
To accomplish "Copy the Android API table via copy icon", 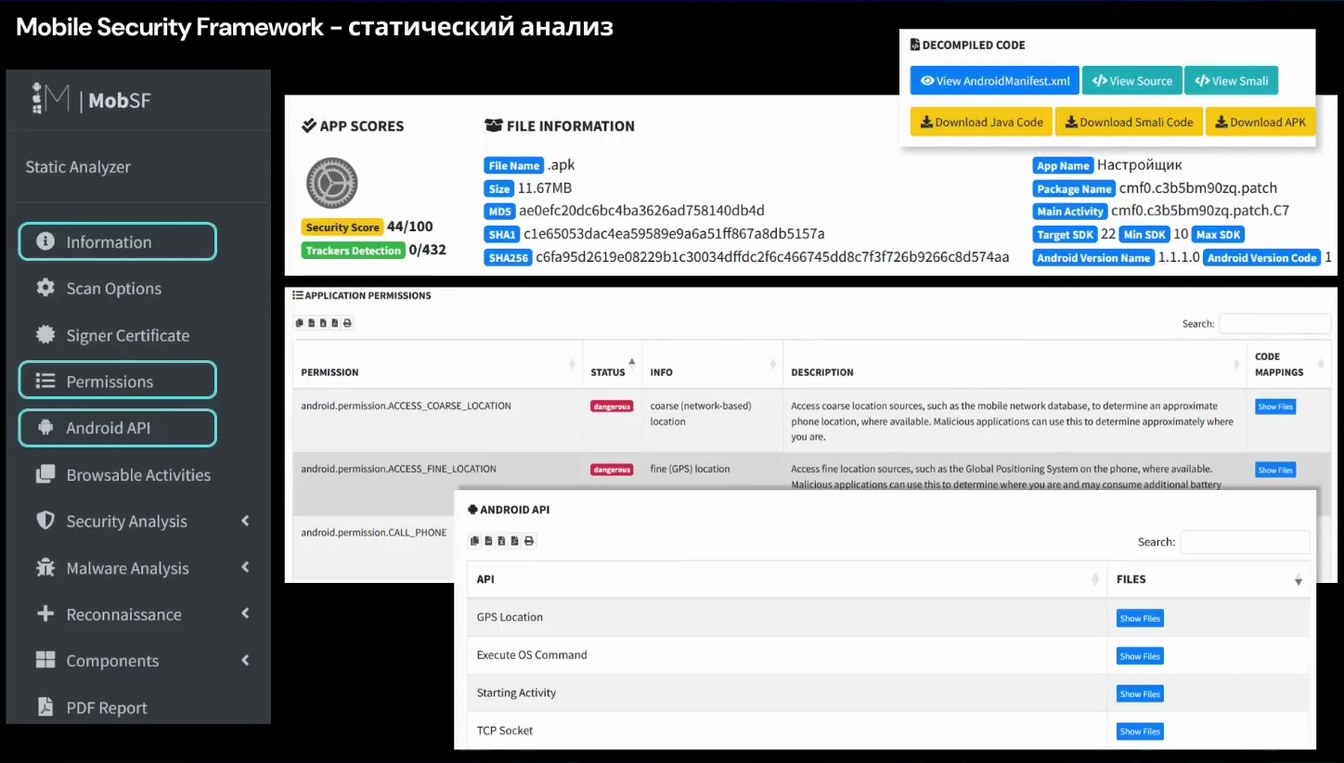I will [x=474, y=541].
